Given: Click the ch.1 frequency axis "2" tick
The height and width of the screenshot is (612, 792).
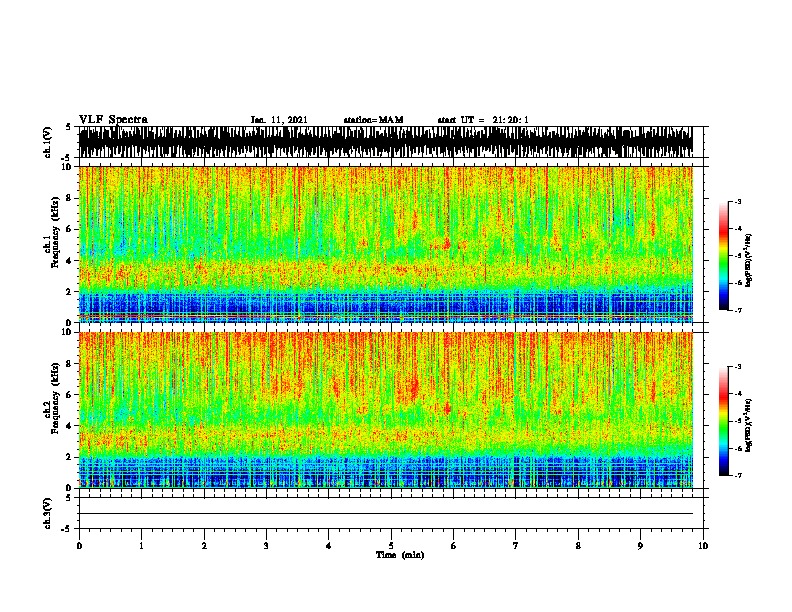Looking at the screenshot, I should 70,292.
